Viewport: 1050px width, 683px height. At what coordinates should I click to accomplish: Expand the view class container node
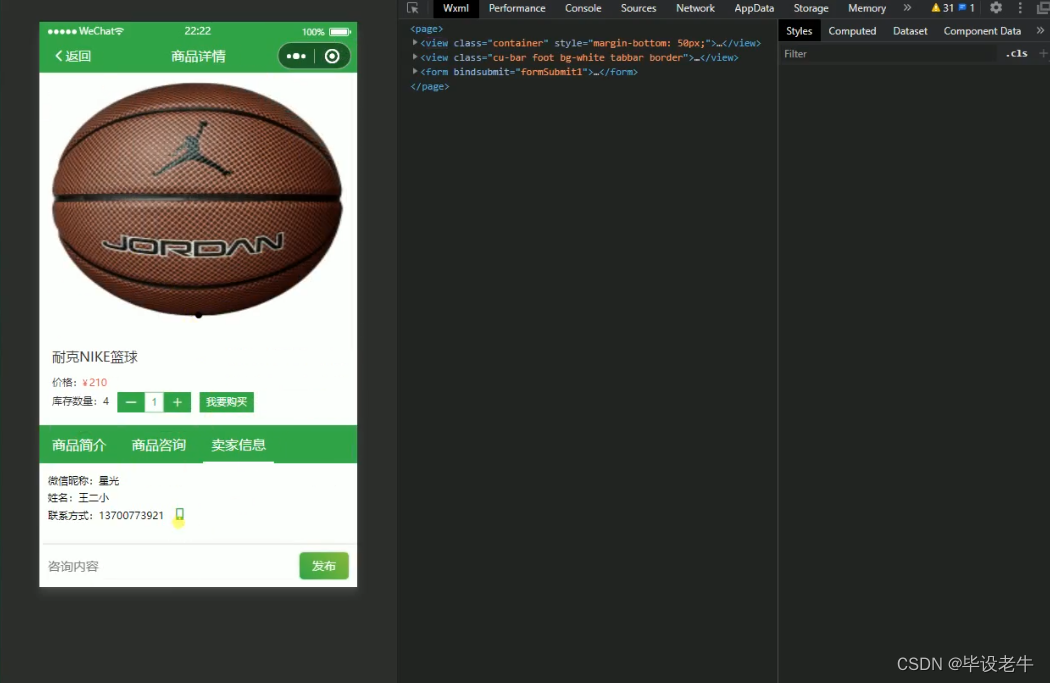pos(415,42)
